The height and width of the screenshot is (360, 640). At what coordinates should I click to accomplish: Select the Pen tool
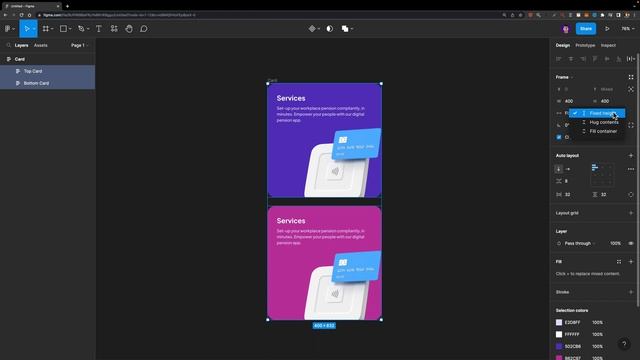[x=81, y=29]
